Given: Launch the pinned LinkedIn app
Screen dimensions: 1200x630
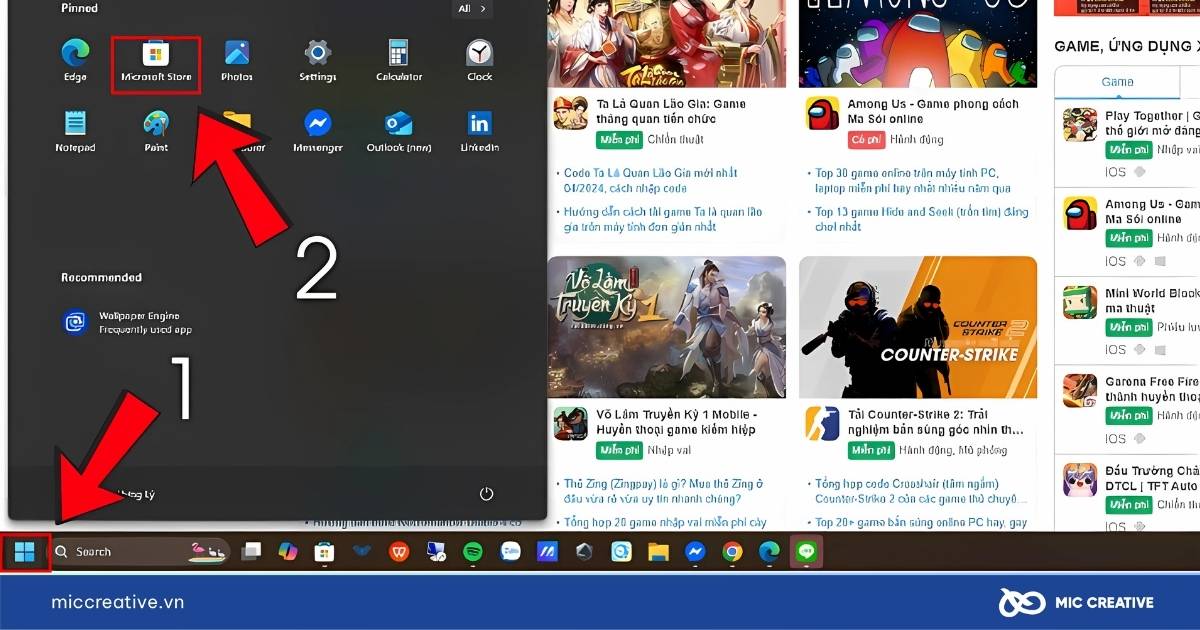Looking at the screenshot, I should [x=480, y=132].
